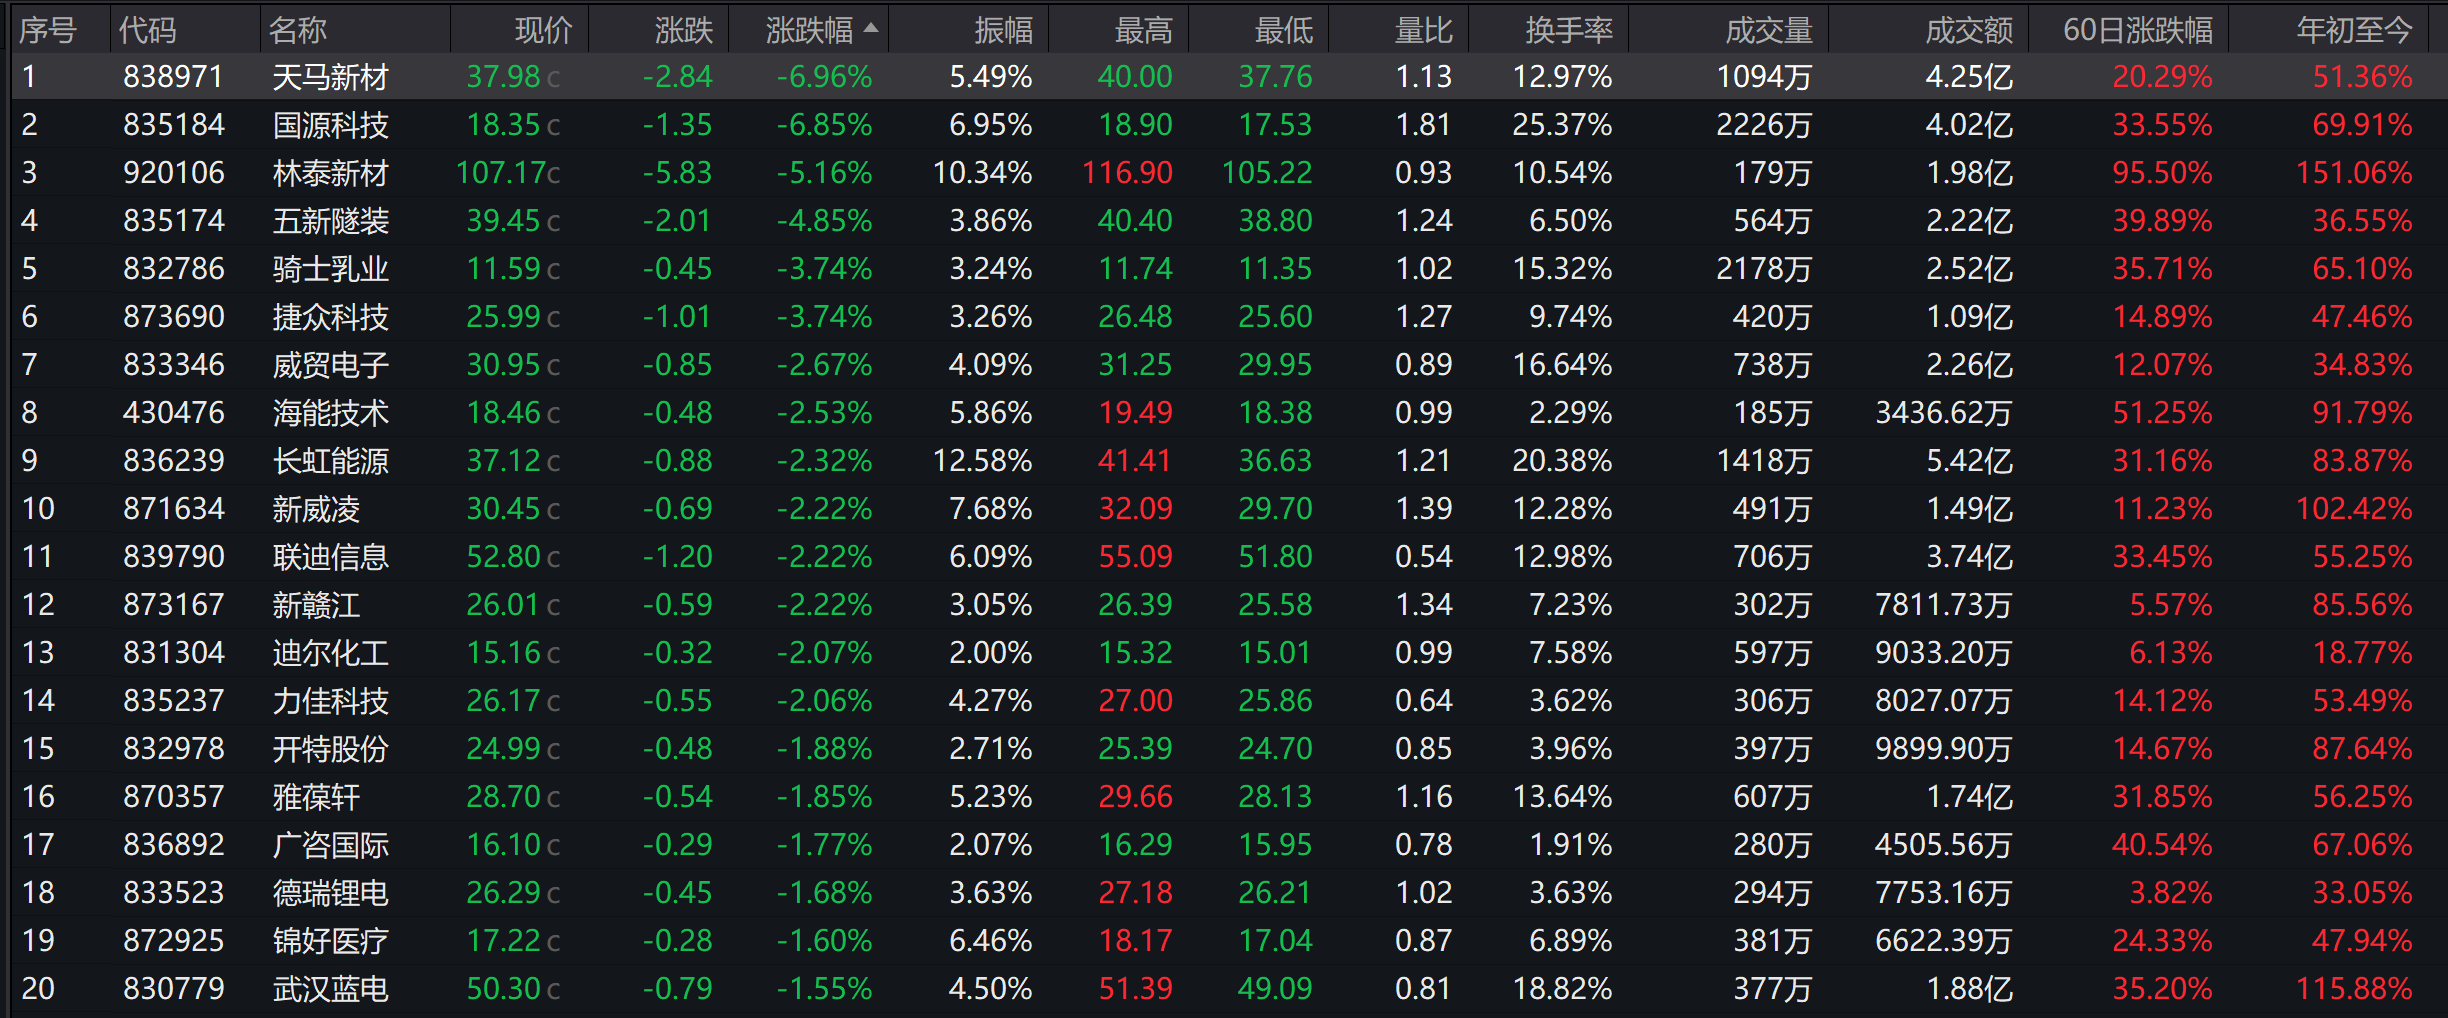Select the stock code 831304
The width and height of the screenshot is (2448, 1018).
click(173, 653)
